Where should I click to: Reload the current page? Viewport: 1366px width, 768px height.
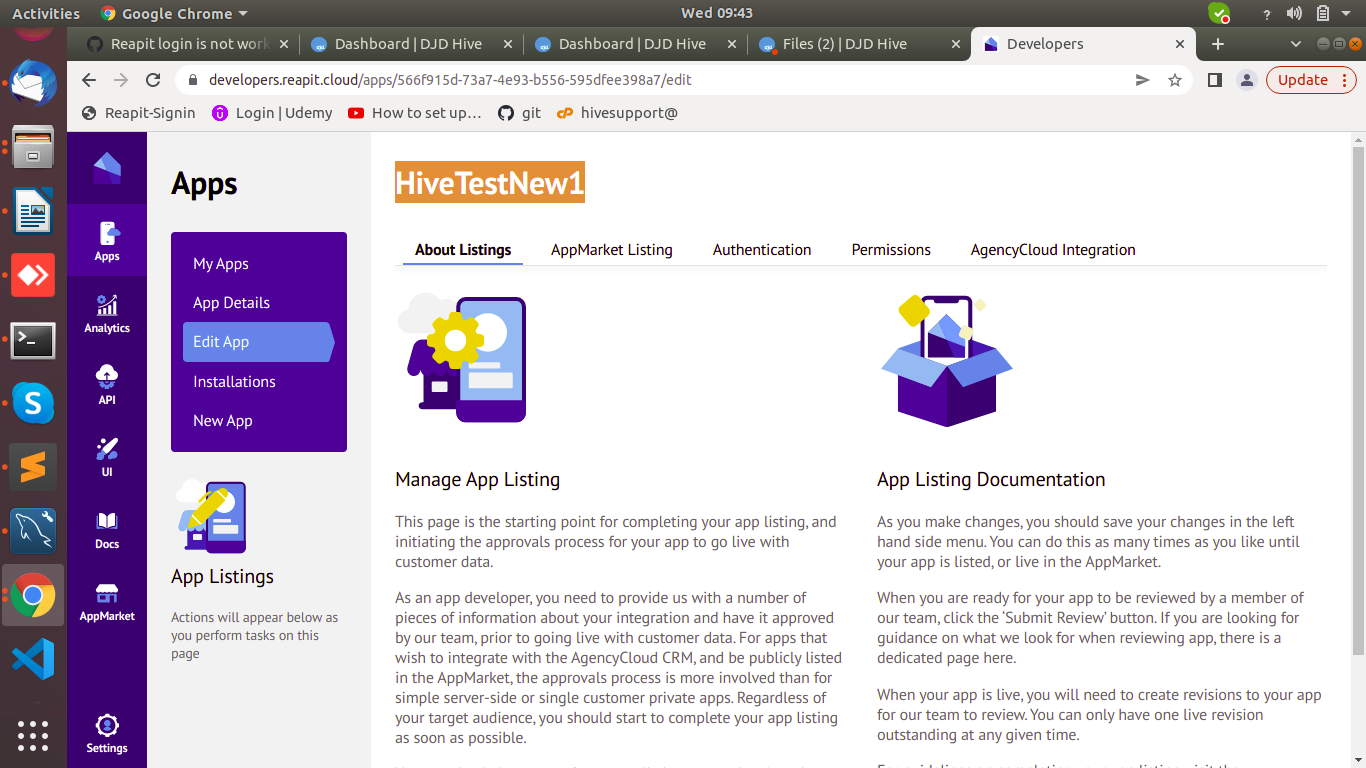(x=152, y=80)
